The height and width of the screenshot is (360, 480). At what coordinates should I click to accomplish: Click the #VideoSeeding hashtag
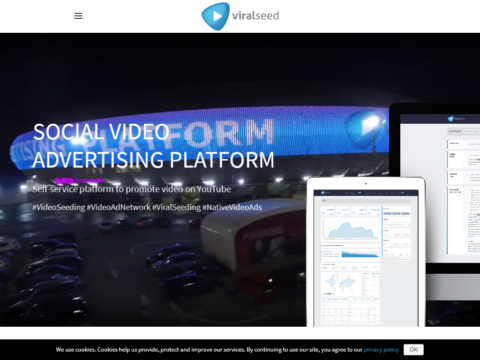click(59, 207)
